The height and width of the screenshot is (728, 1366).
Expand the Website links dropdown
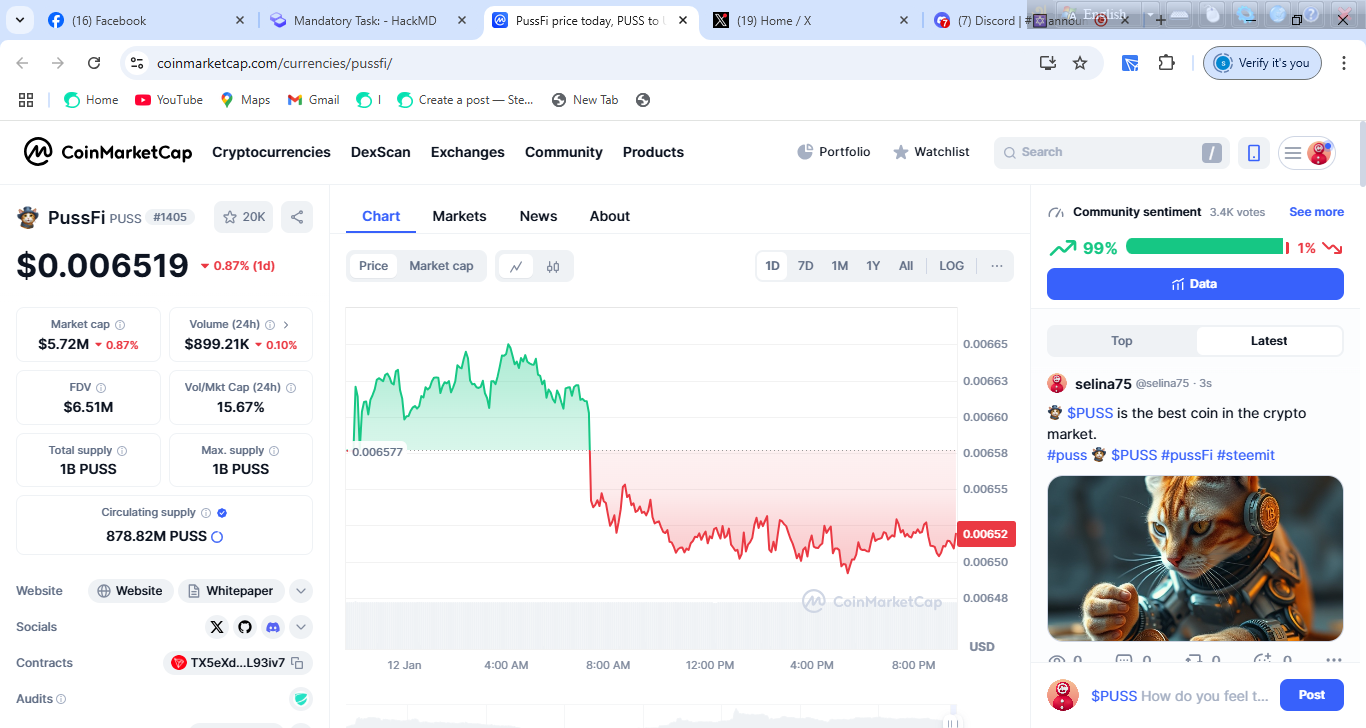[301, 591]
